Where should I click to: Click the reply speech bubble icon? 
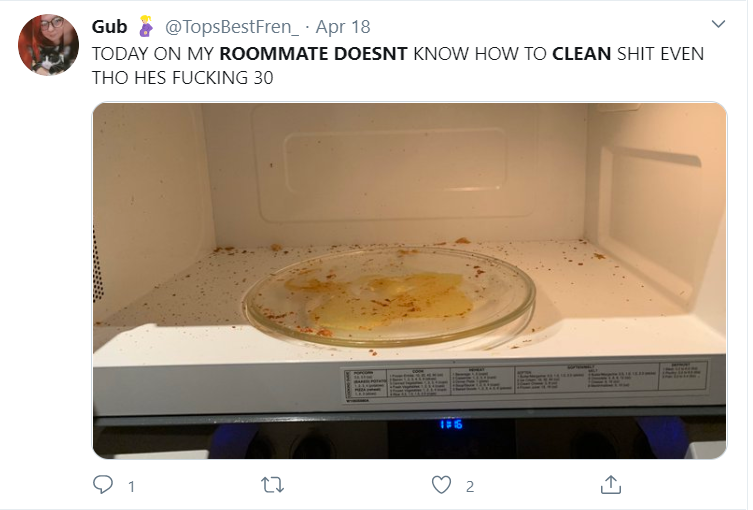pyautogui.click(x=103, y=485)
